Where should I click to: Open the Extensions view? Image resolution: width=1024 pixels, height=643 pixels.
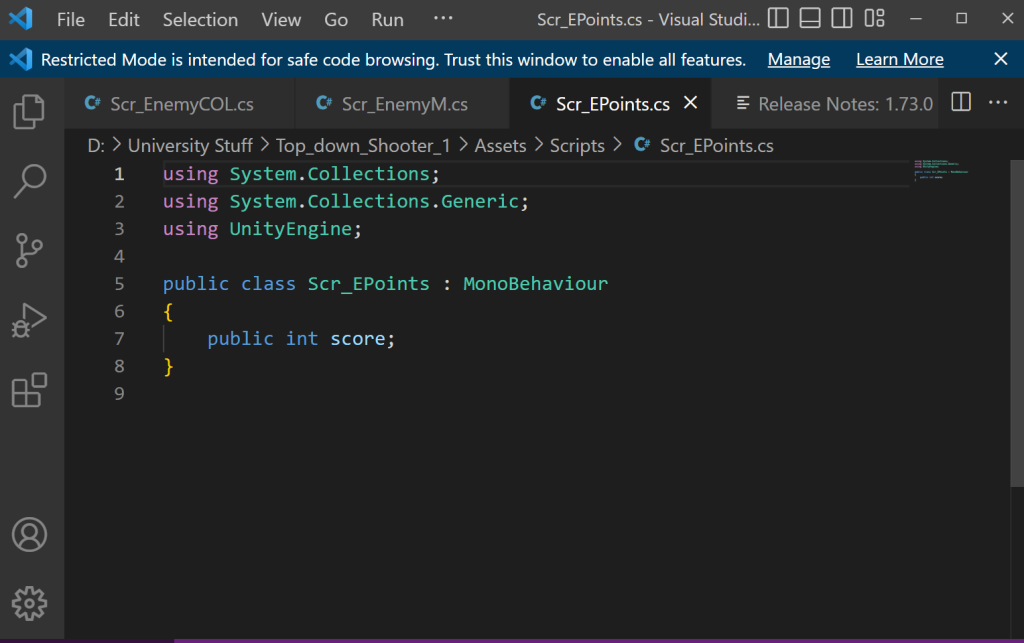coord(30,391)
